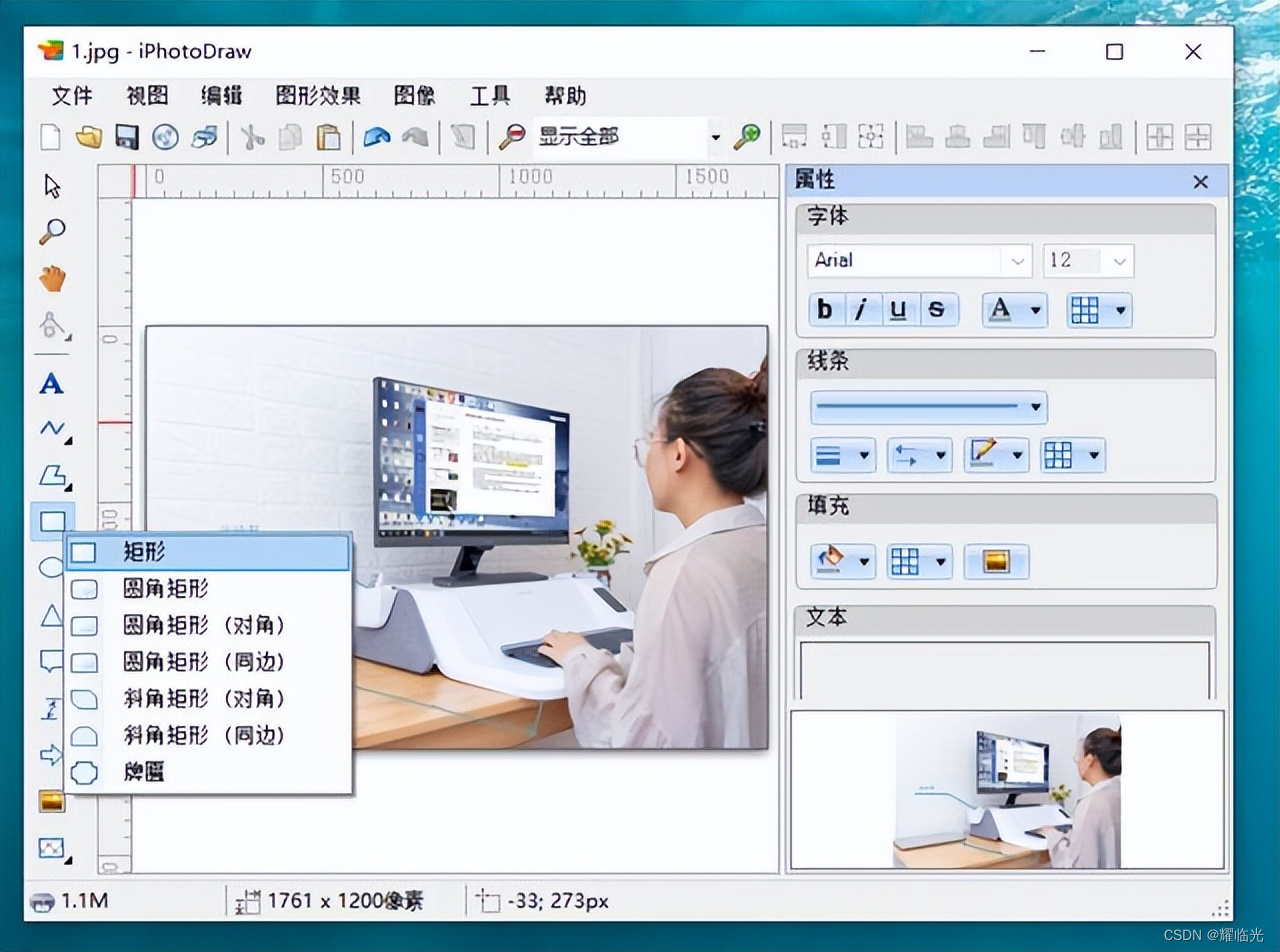Redo with the gray curved arrow icon
The height and width of the screenshot is (952, 1280).
click(x=415, y=137)
